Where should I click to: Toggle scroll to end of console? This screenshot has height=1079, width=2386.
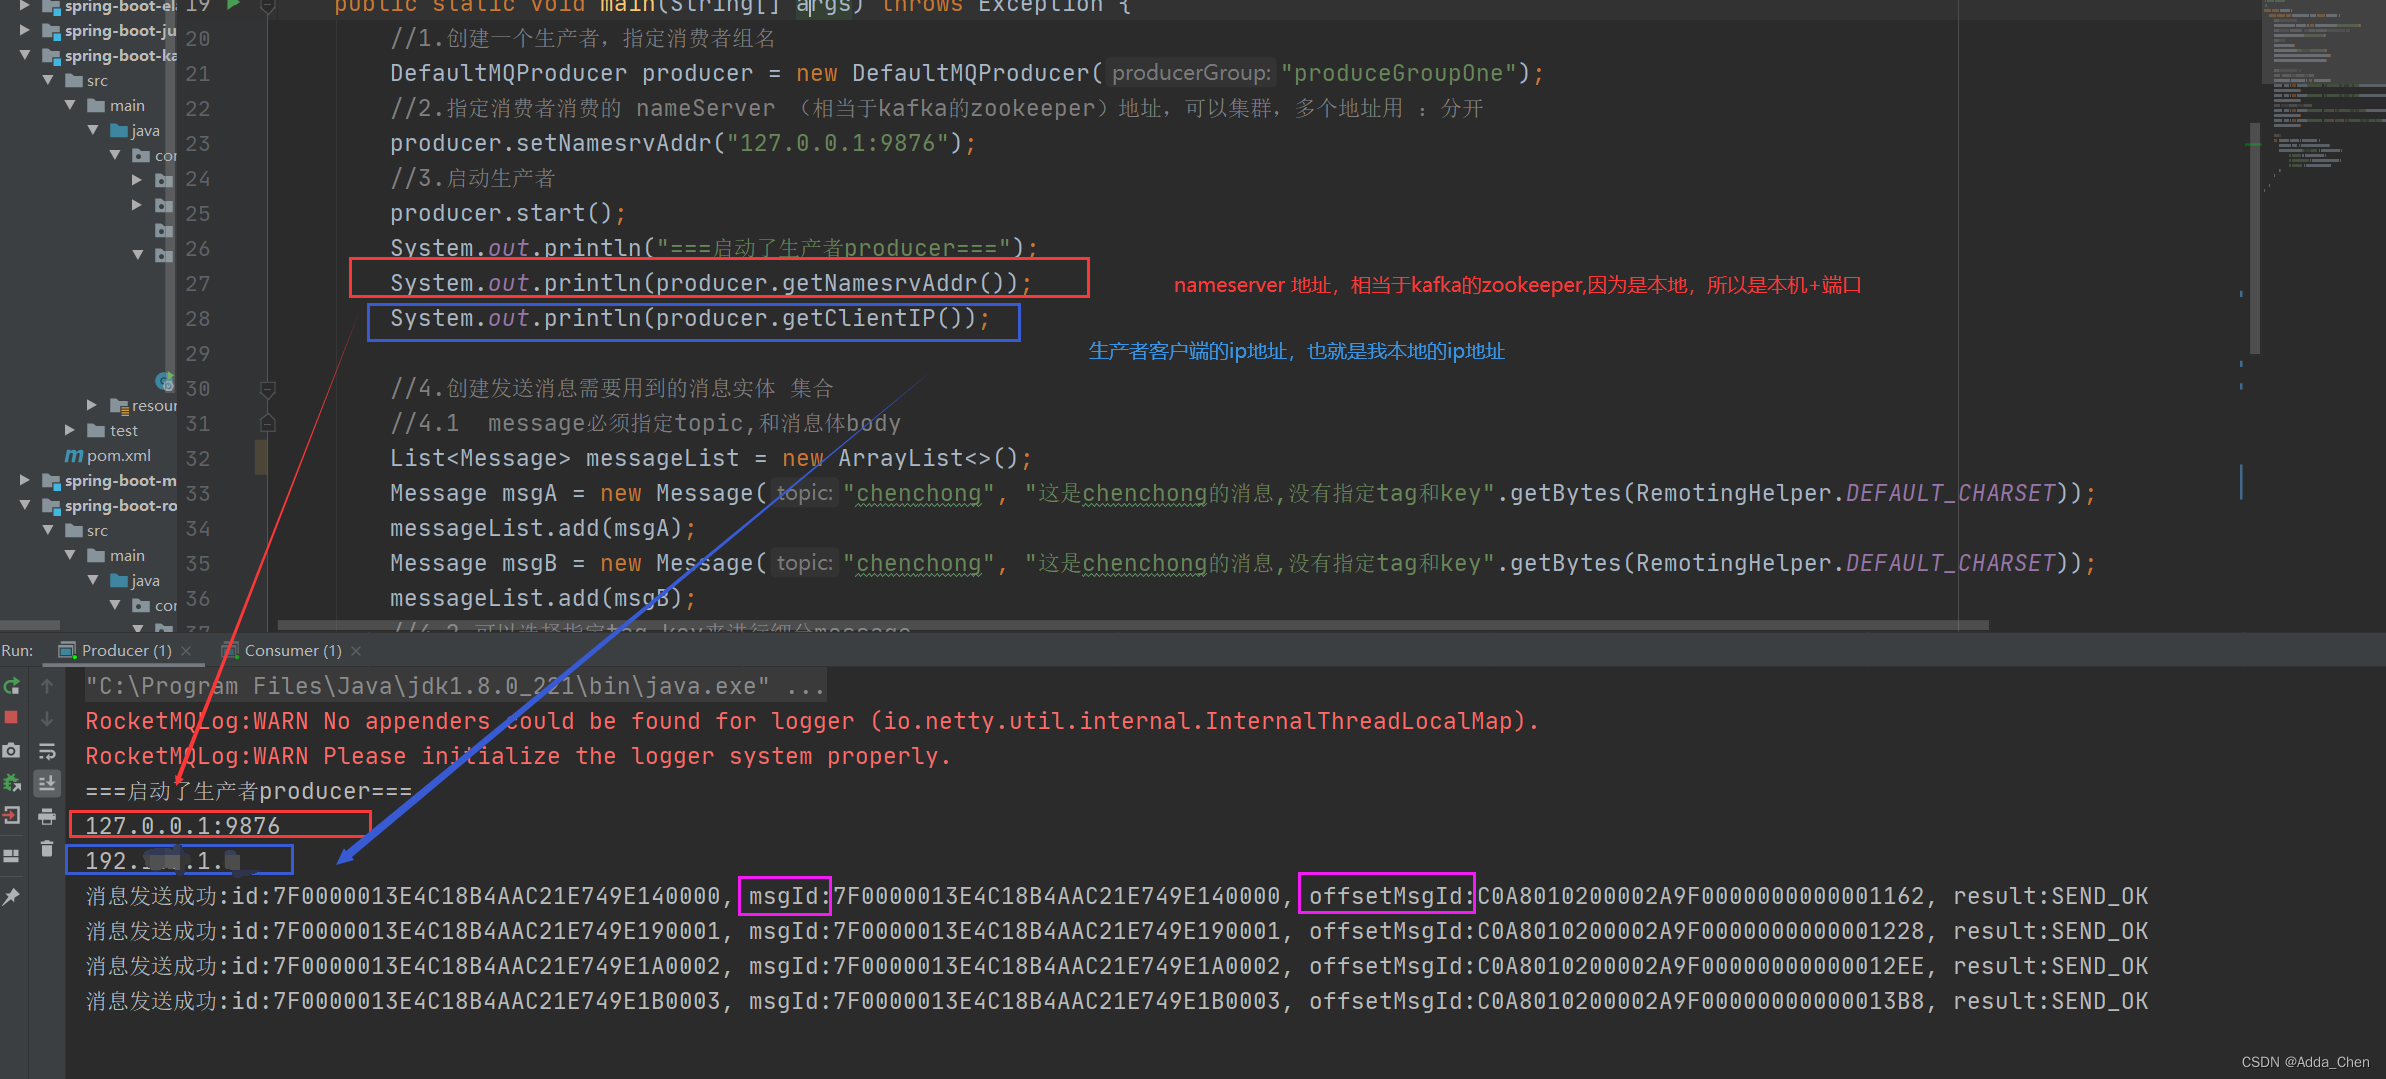47,783
